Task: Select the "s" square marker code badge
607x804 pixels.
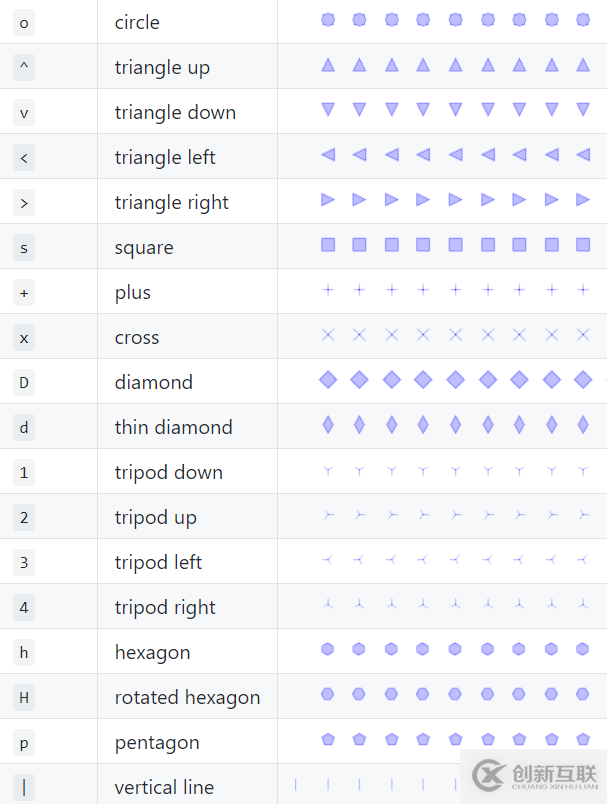Action: pyautogui.click(x=24, y=248)
